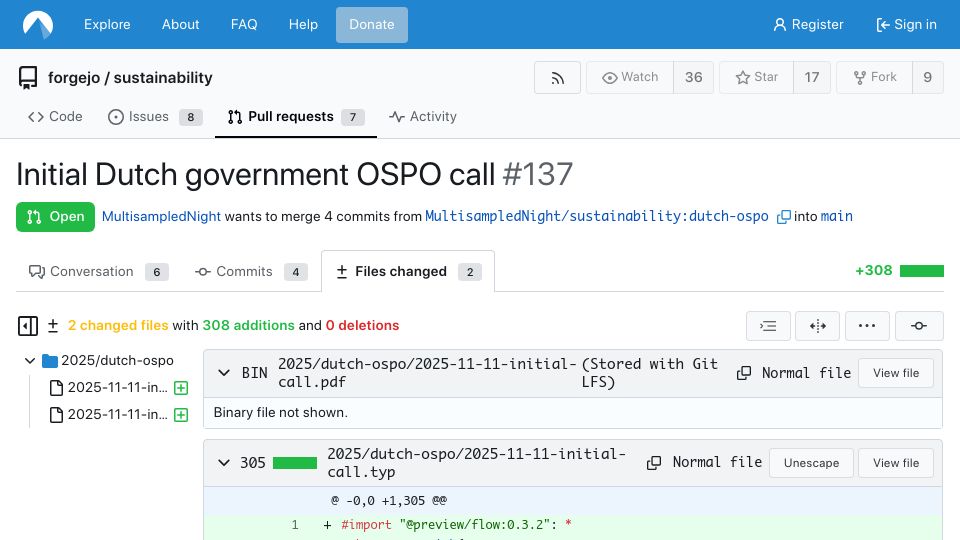Open MultisampledNight user profile
This screenshot has height=540, width=960.
point(161,217)
